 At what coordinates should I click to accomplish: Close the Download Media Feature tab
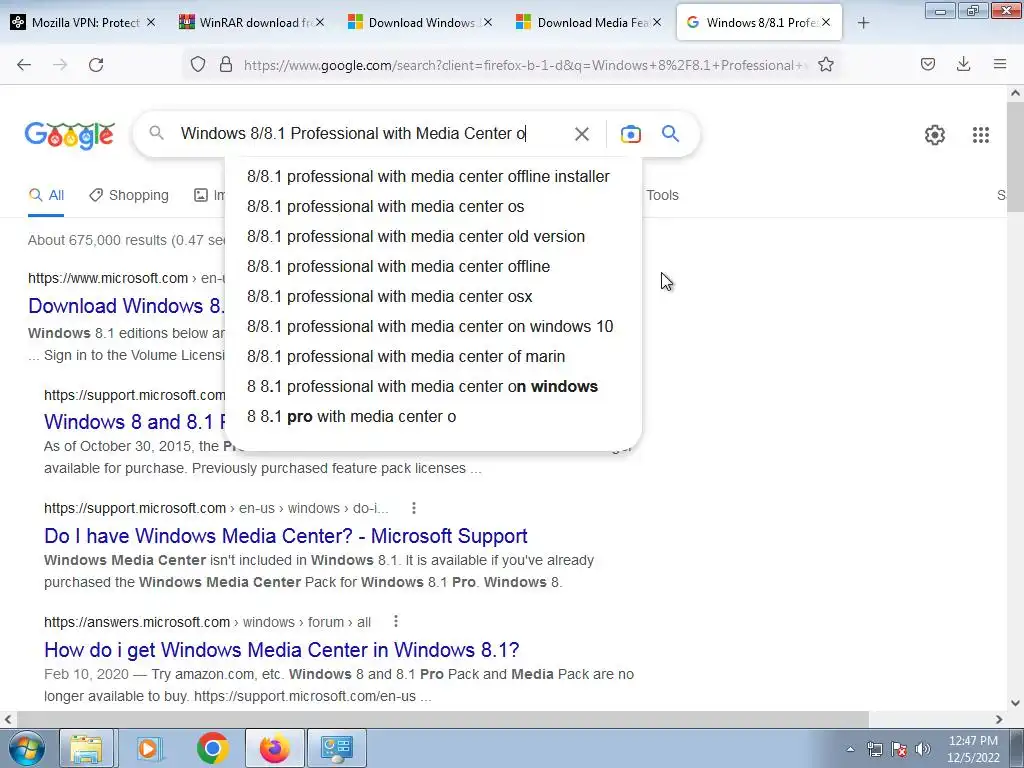(x=657, y=22)
